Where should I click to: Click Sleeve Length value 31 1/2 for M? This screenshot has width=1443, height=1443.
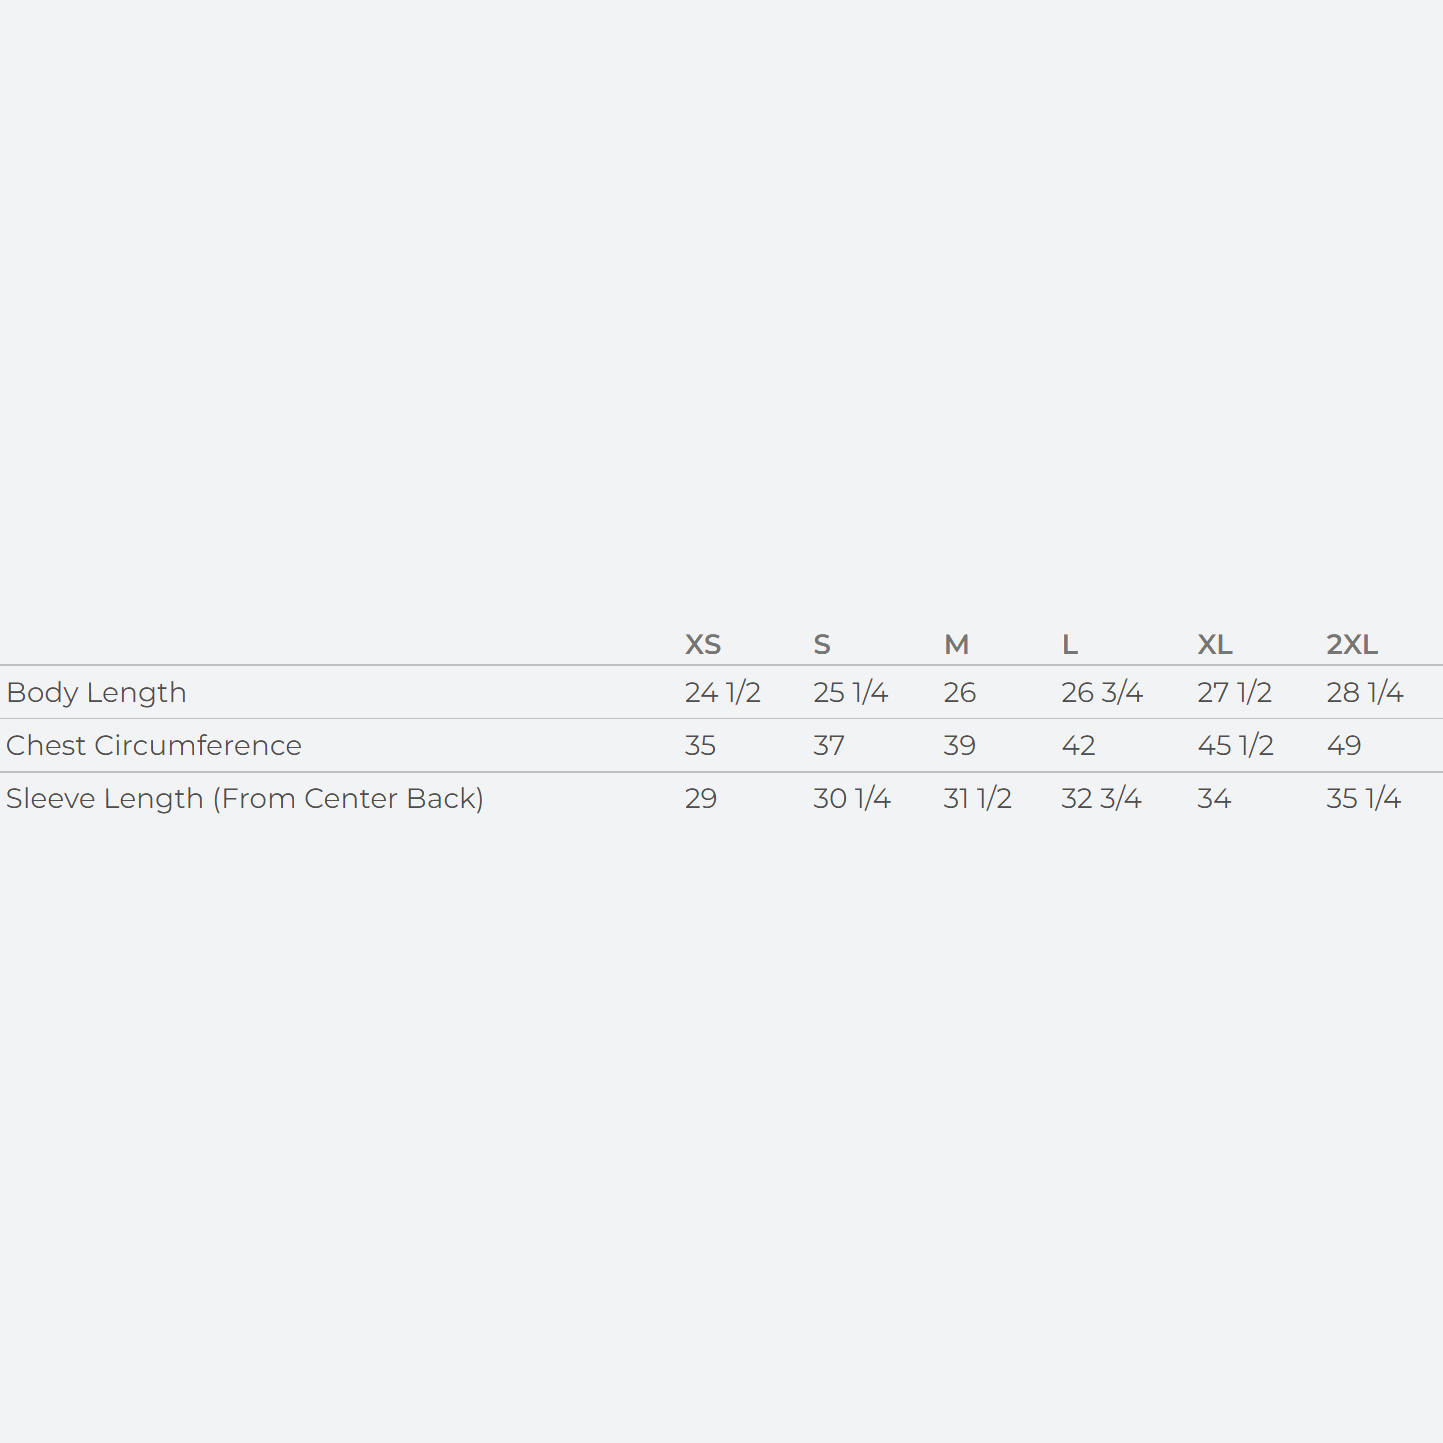[977, 798]
